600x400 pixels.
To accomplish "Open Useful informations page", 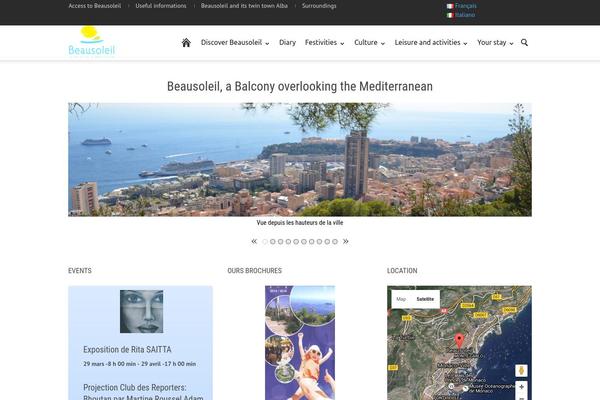I will pyautogui.click(x=161, y=6).
